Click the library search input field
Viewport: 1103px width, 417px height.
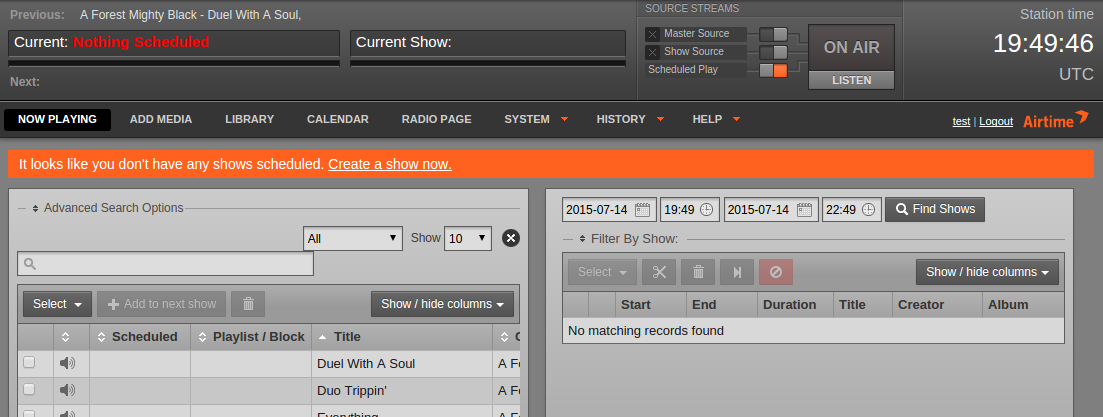tap(166, 264)
